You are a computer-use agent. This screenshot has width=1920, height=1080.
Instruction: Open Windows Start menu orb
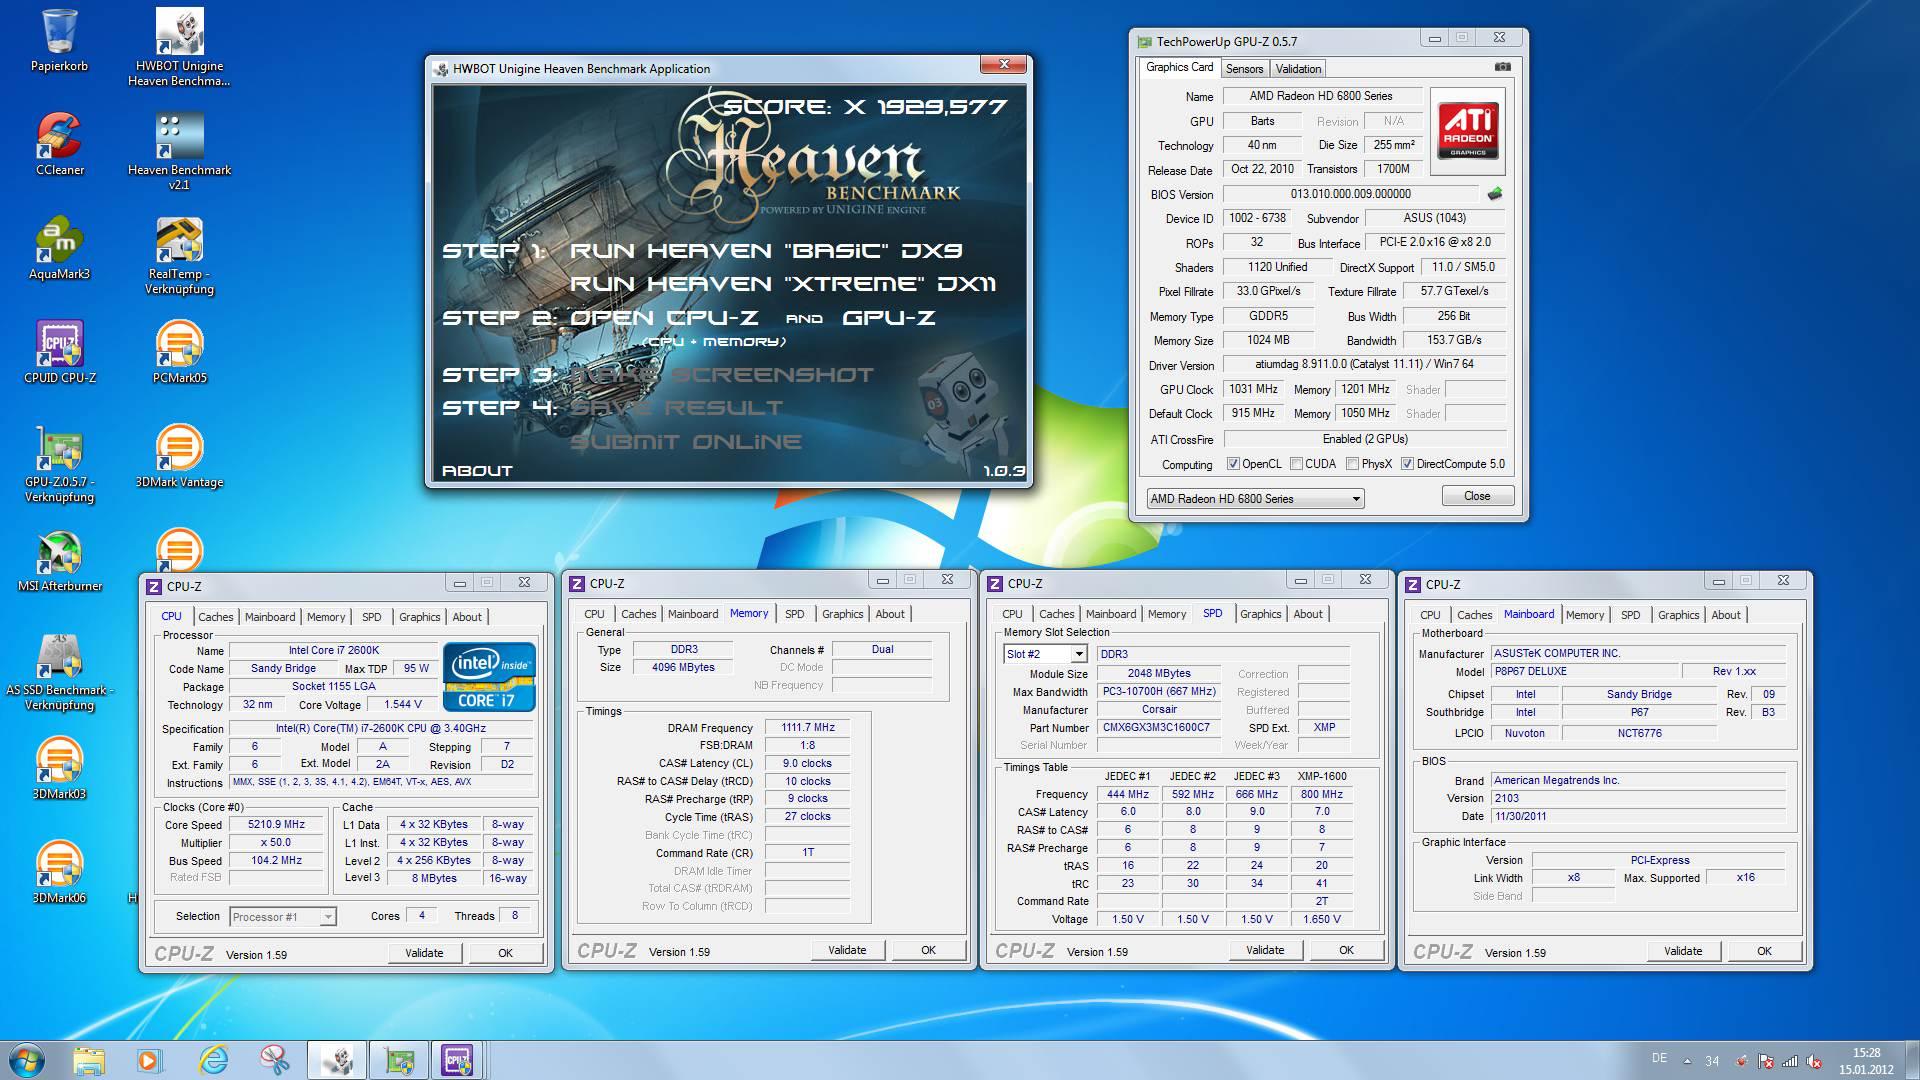pyautogui.click(x=27, y=1059)
